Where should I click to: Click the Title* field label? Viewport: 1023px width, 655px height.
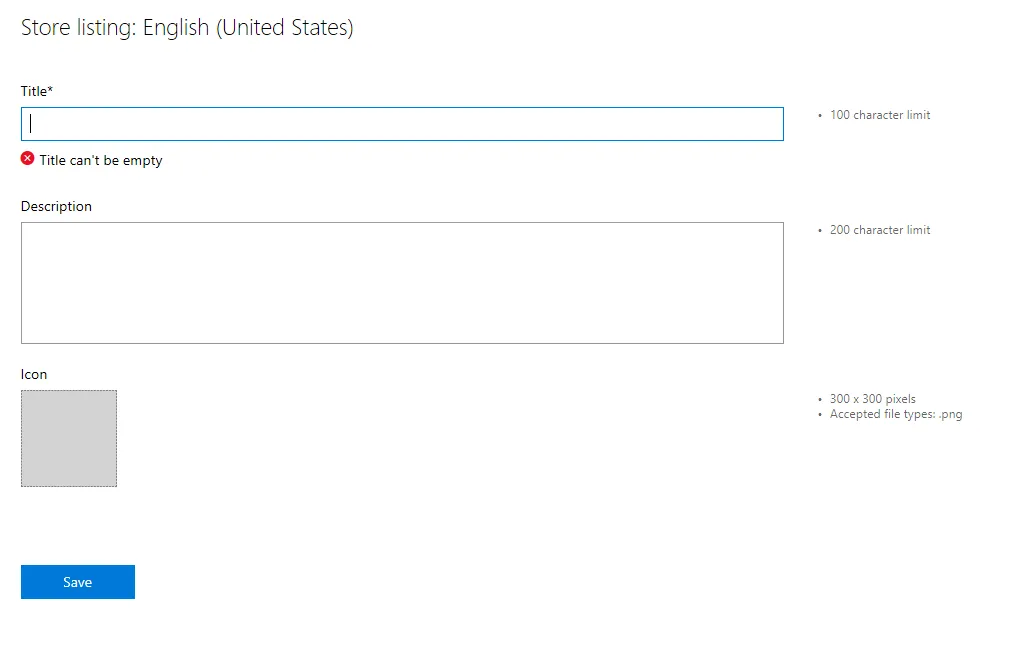pyautogui.click(x=37, y=91)
